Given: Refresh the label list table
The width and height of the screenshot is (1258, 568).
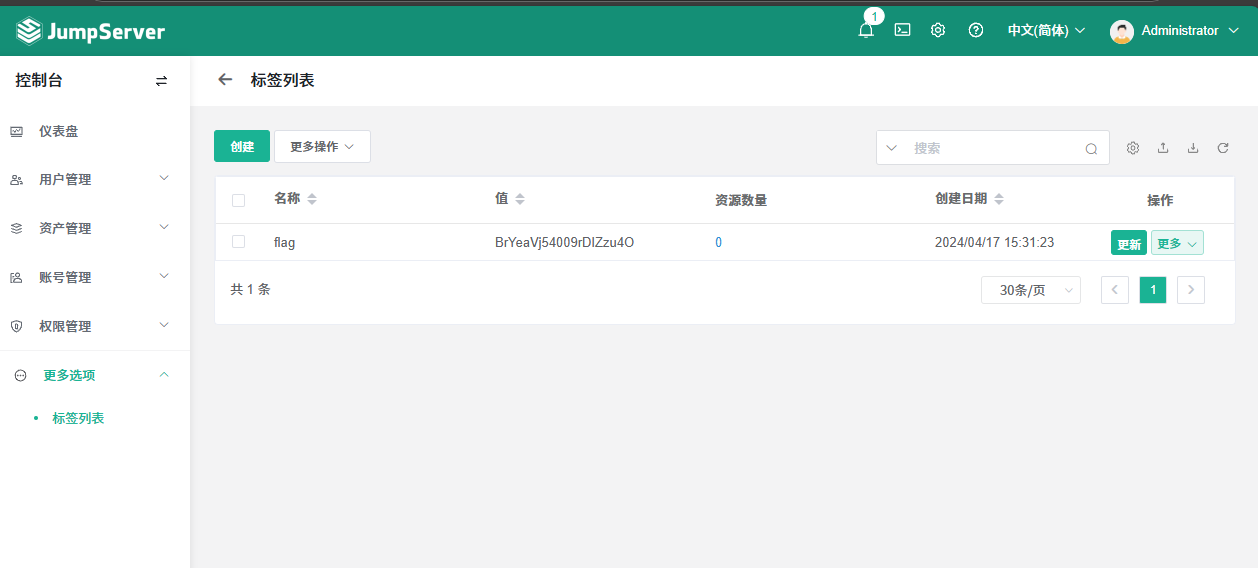Looking at the screenshot, I should tap(1223, 148).
